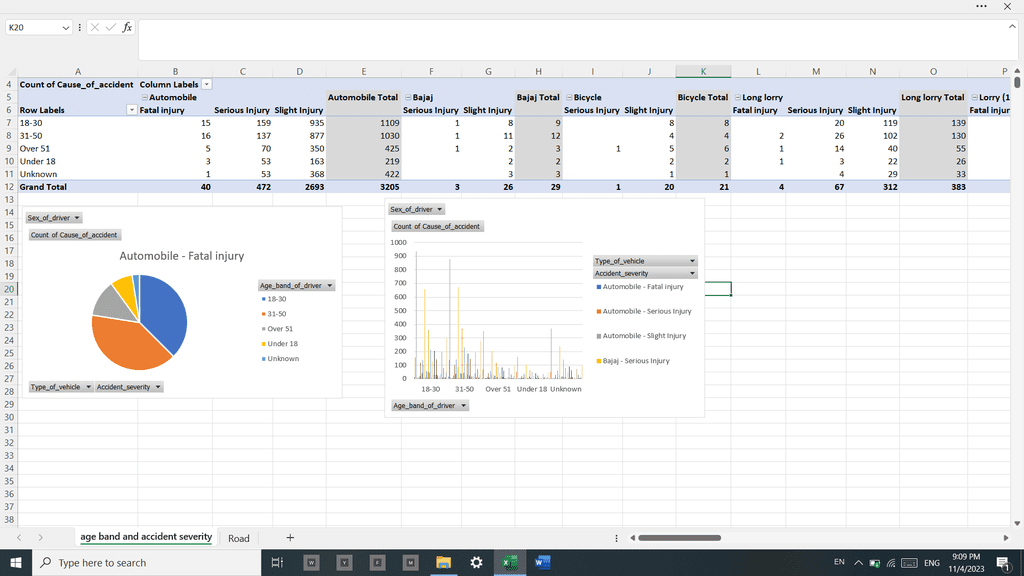Go to previous sheet with left arrow
This screenshot has width=1024, height=576.
[x=19, y=537]
